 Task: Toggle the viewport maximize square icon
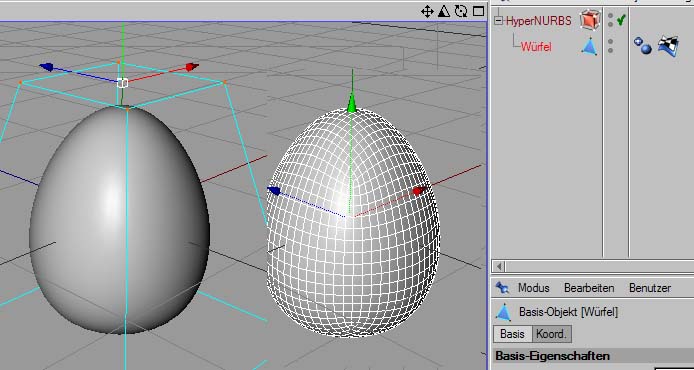(478, 11)
